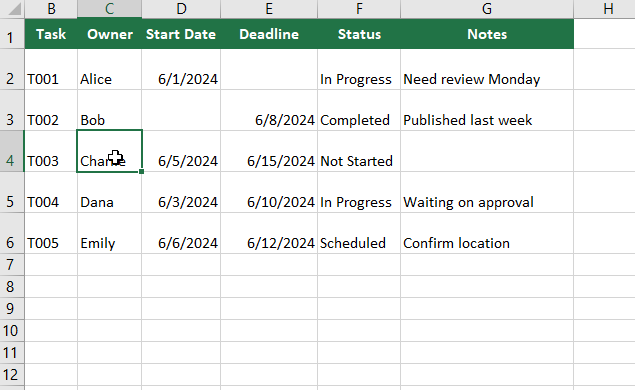This screenshot has height=390, width=635.
Task: Select the cell containing Alice
Action: pyautogui.click(x=109, y=69)
